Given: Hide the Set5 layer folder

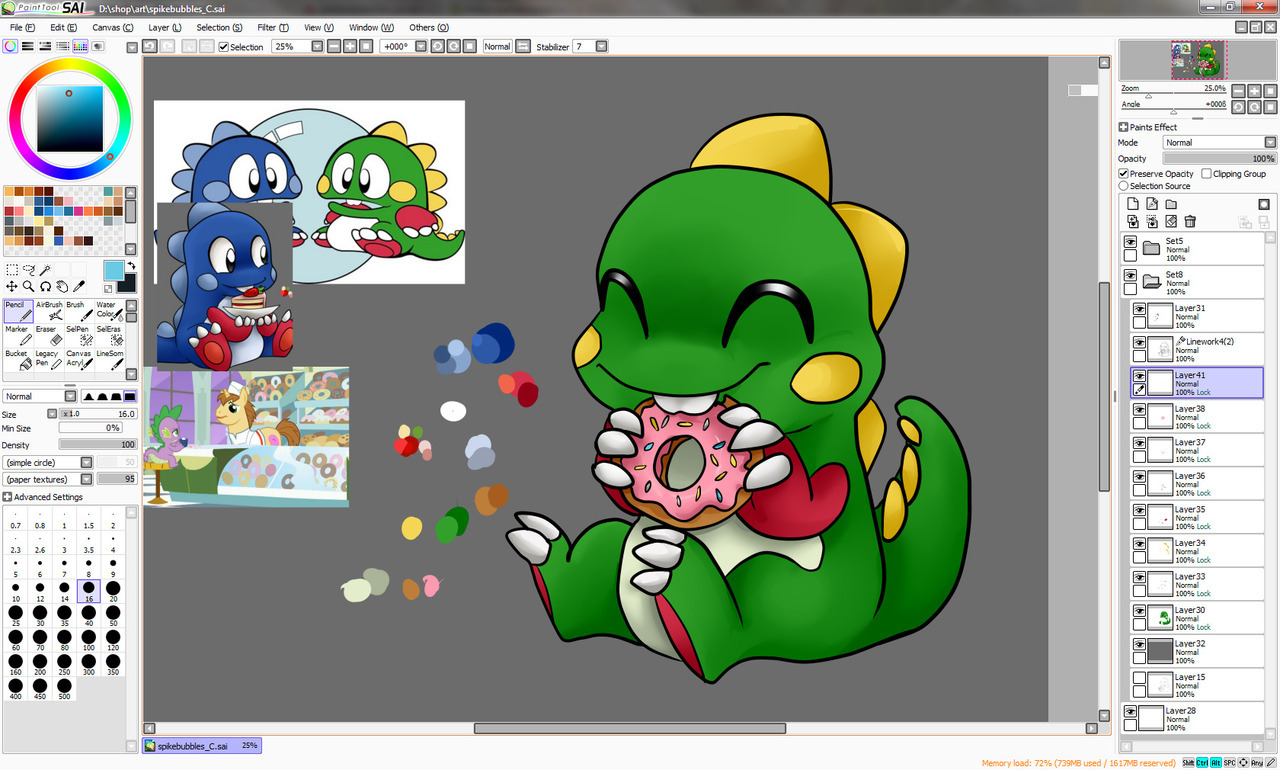Looking at the screenshot, I should (1130, 242).
